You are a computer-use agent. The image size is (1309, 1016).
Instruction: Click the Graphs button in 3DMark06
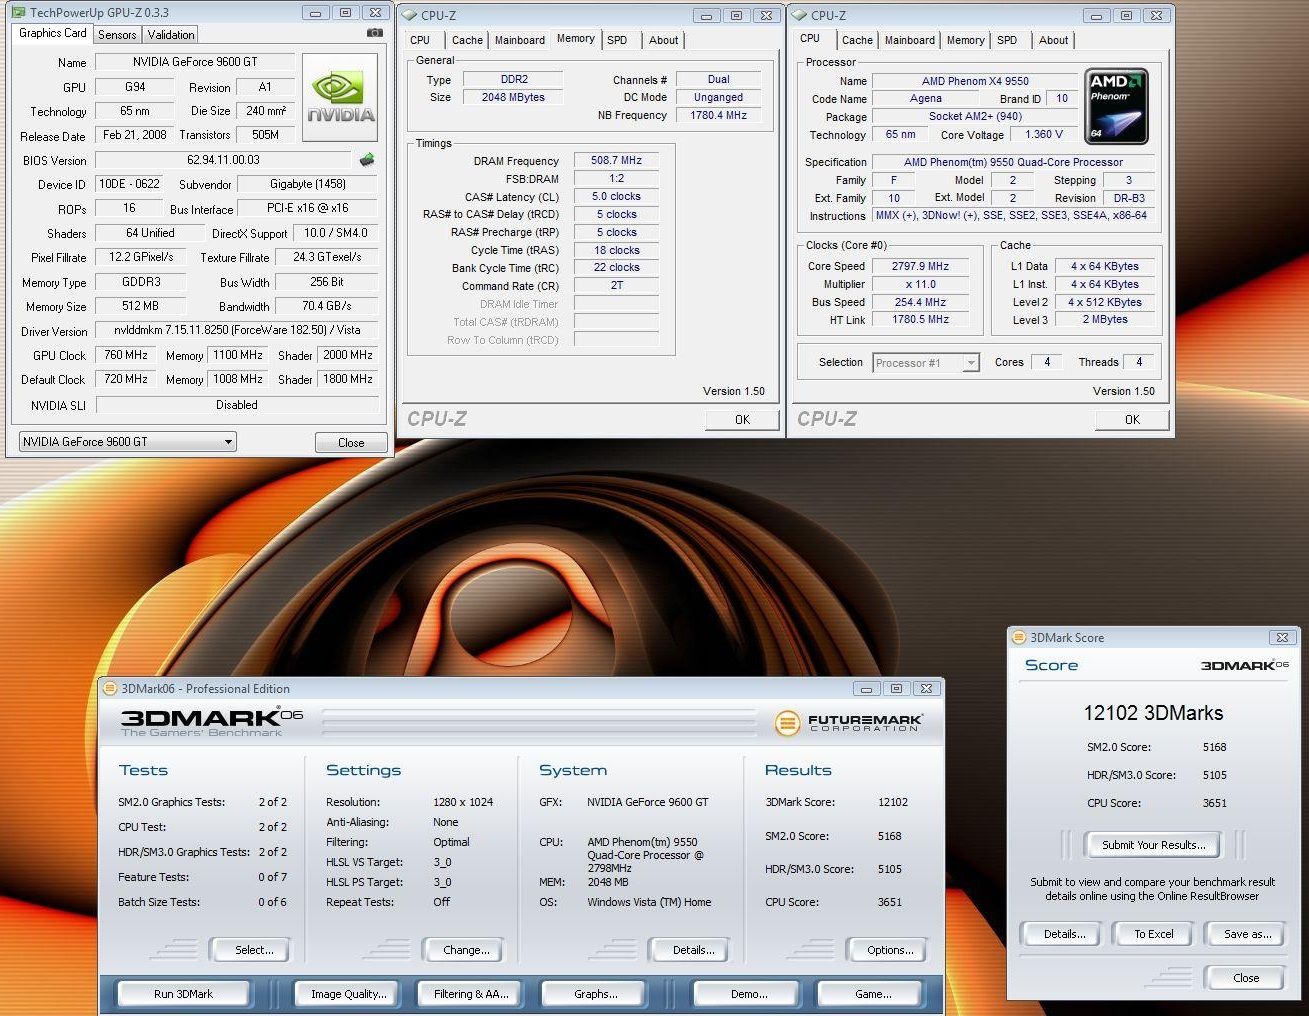pyautogui.click(x=595, y=993)
